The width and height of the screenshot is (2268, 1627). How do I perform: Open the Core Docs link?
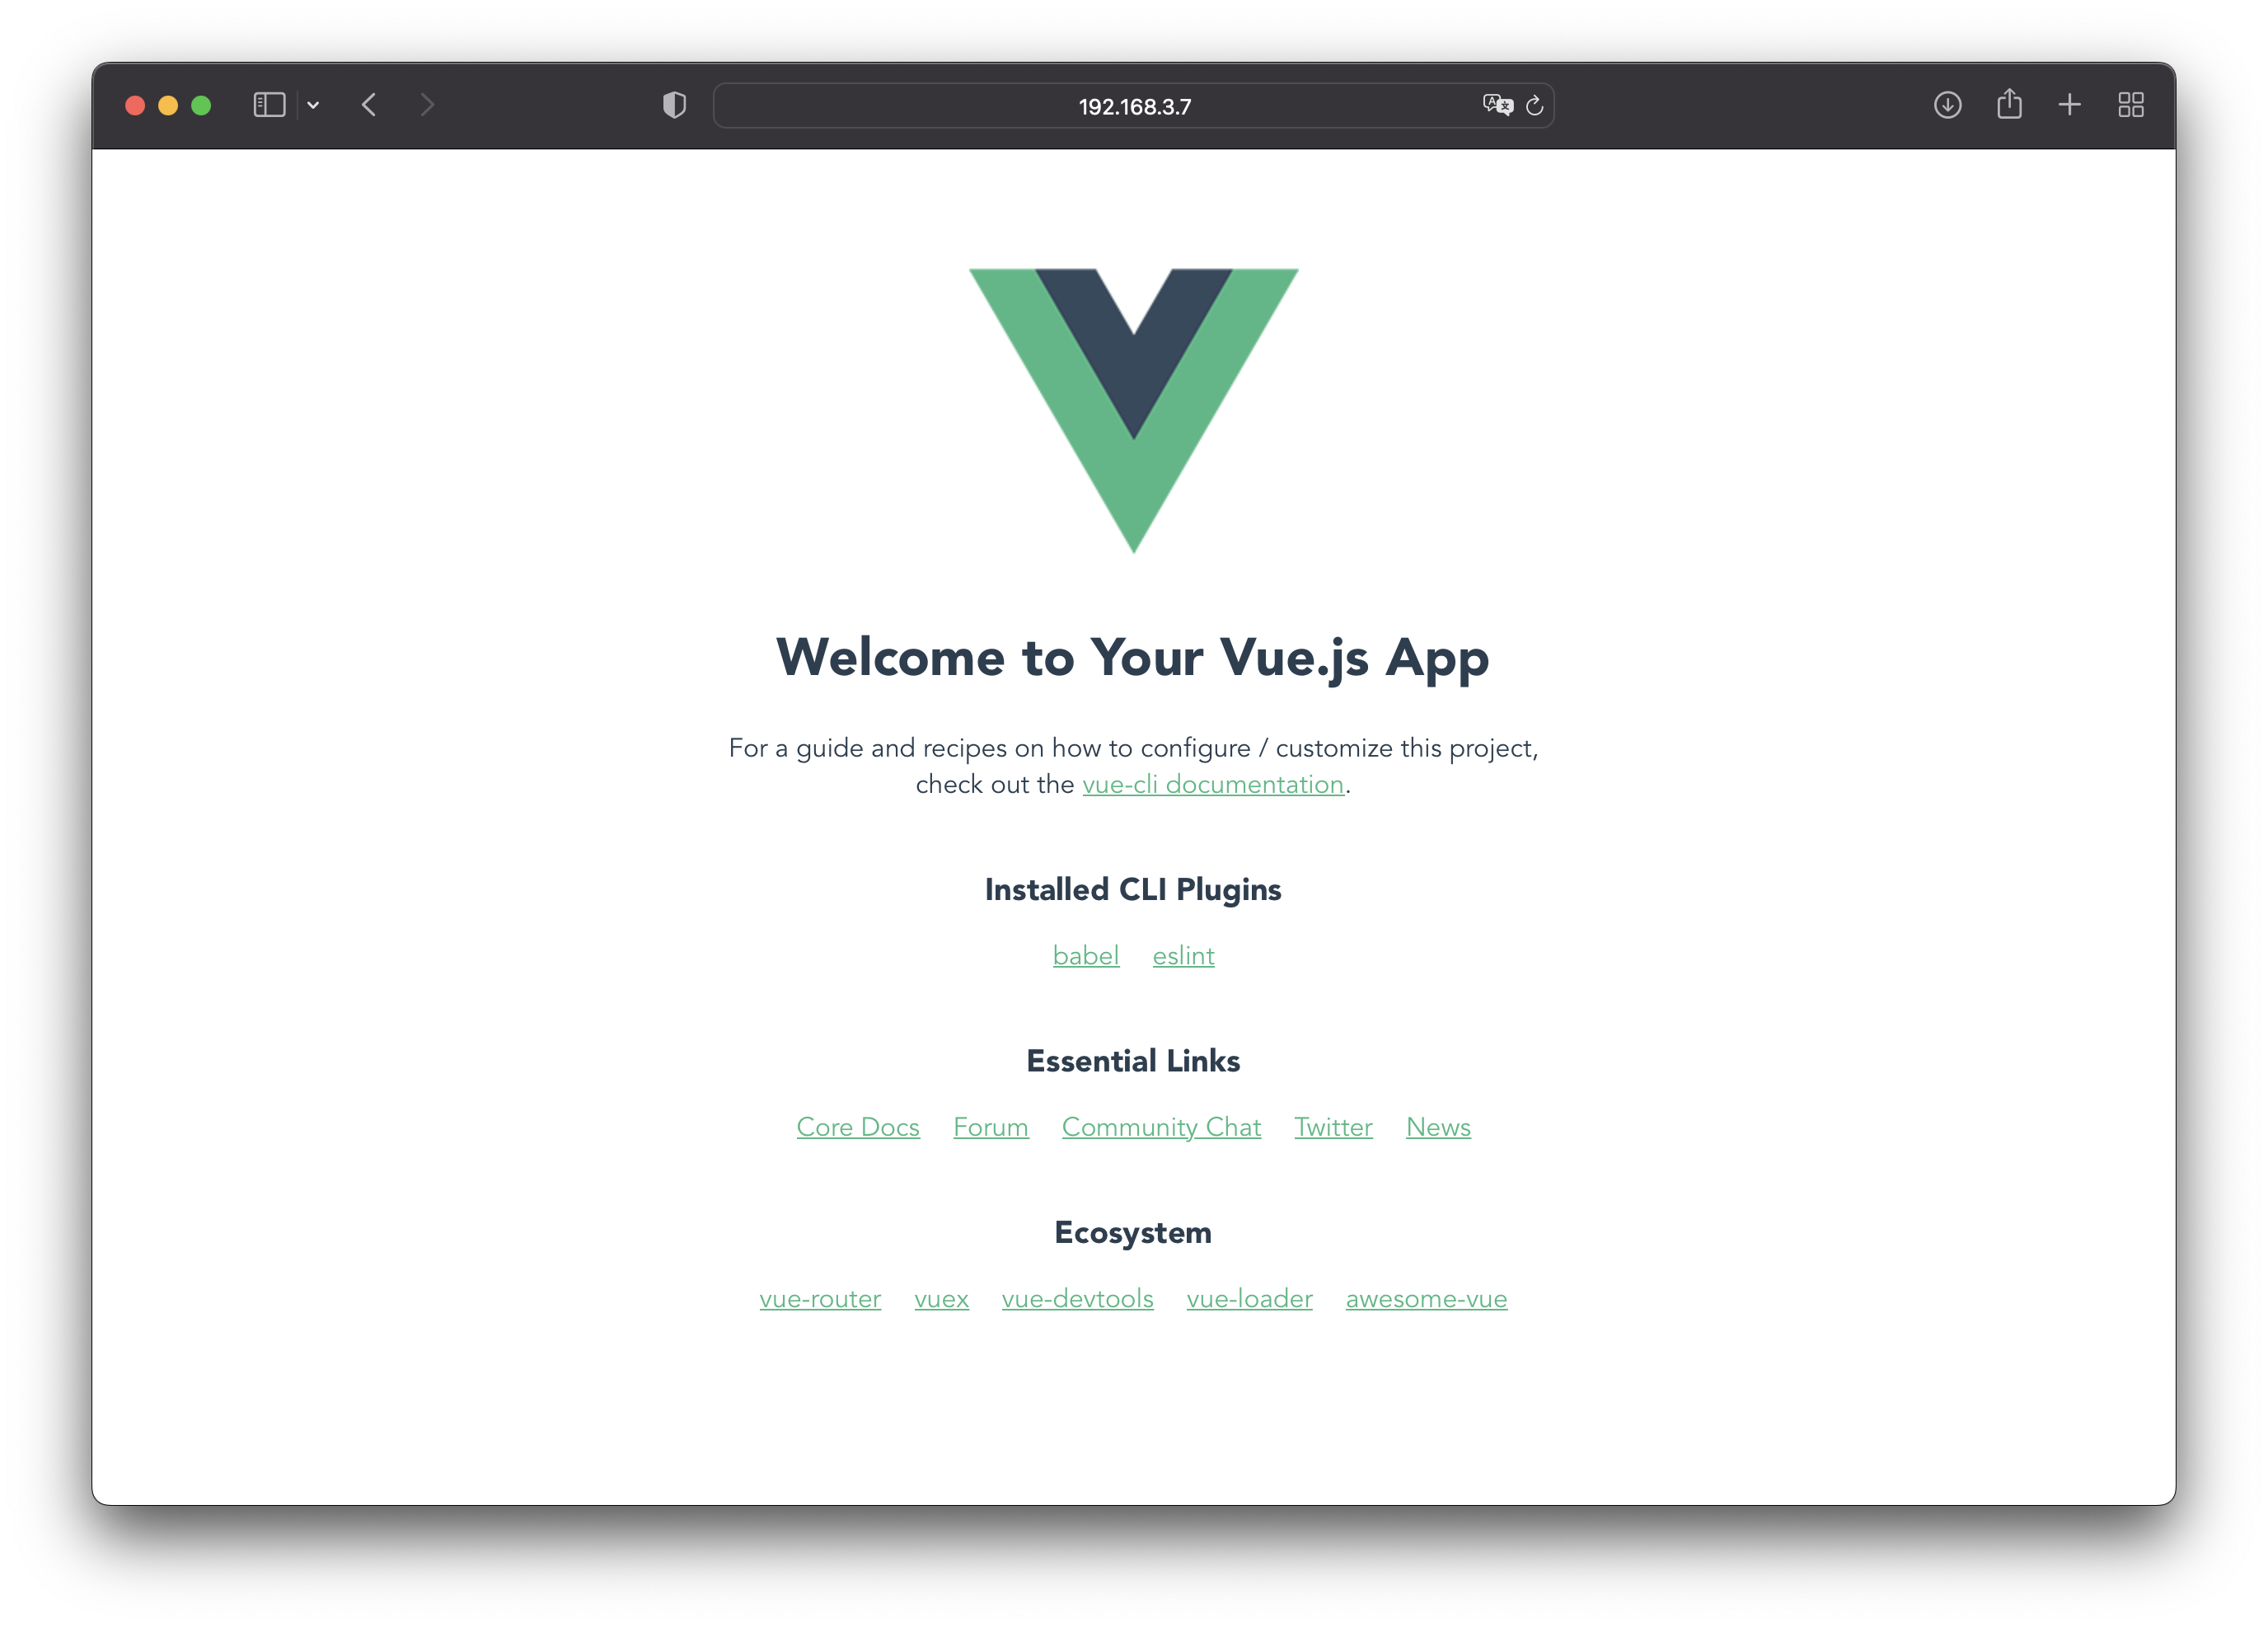tap(858, 1127)
